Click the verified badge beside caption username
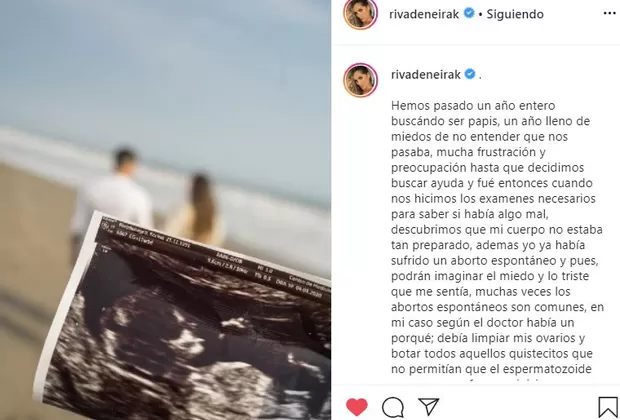Image resolution: width=620 pixels, height=420 pixels. (470, 74)
